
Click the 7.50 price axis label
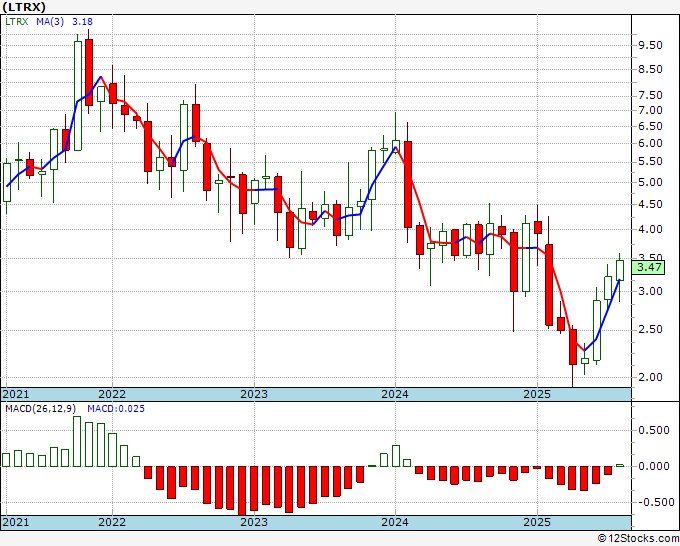pyautogui.click(x=651, y=95)
